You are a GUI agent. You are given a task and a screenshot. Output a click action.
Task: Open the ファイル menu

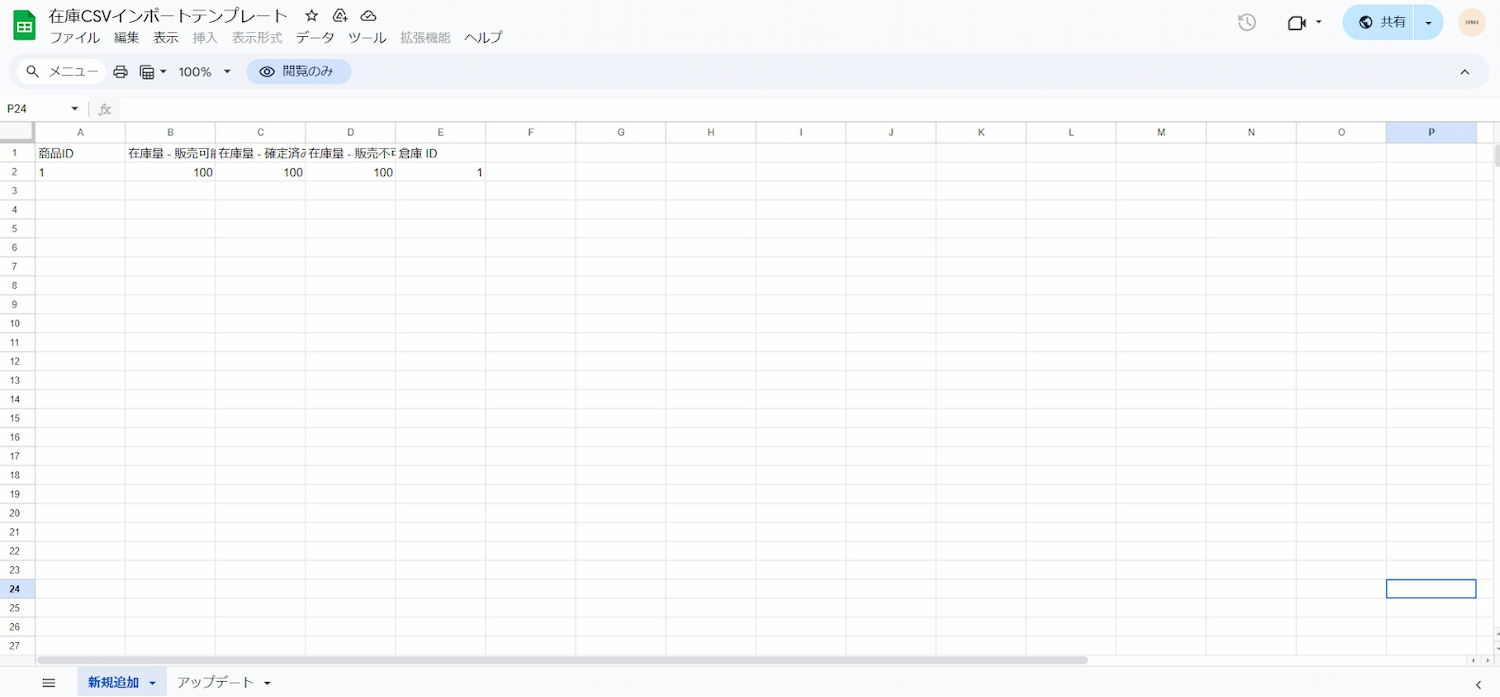75,38
